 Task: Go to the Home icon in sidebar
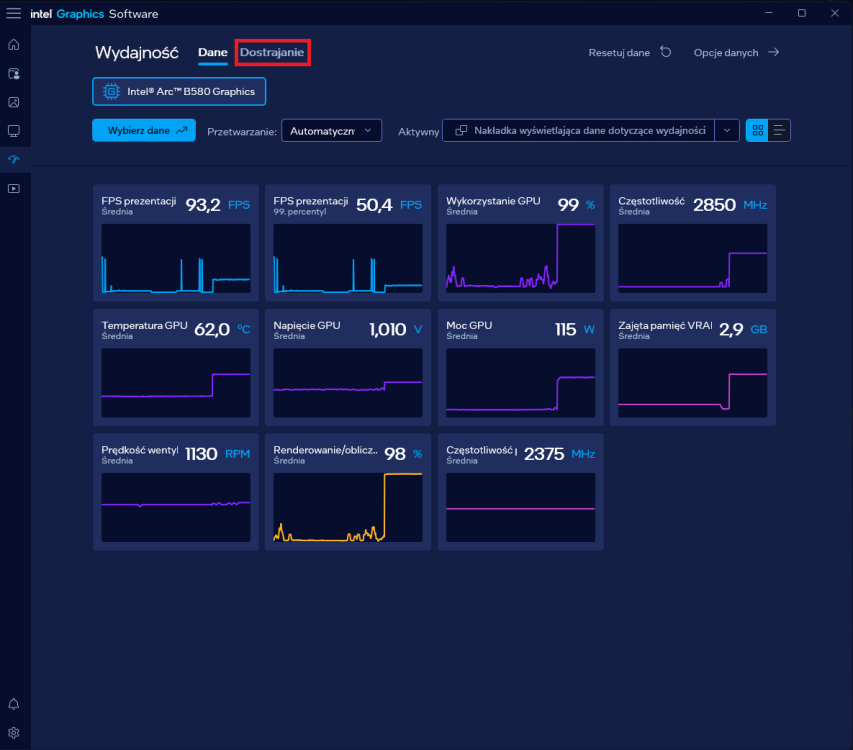[14, 45]
